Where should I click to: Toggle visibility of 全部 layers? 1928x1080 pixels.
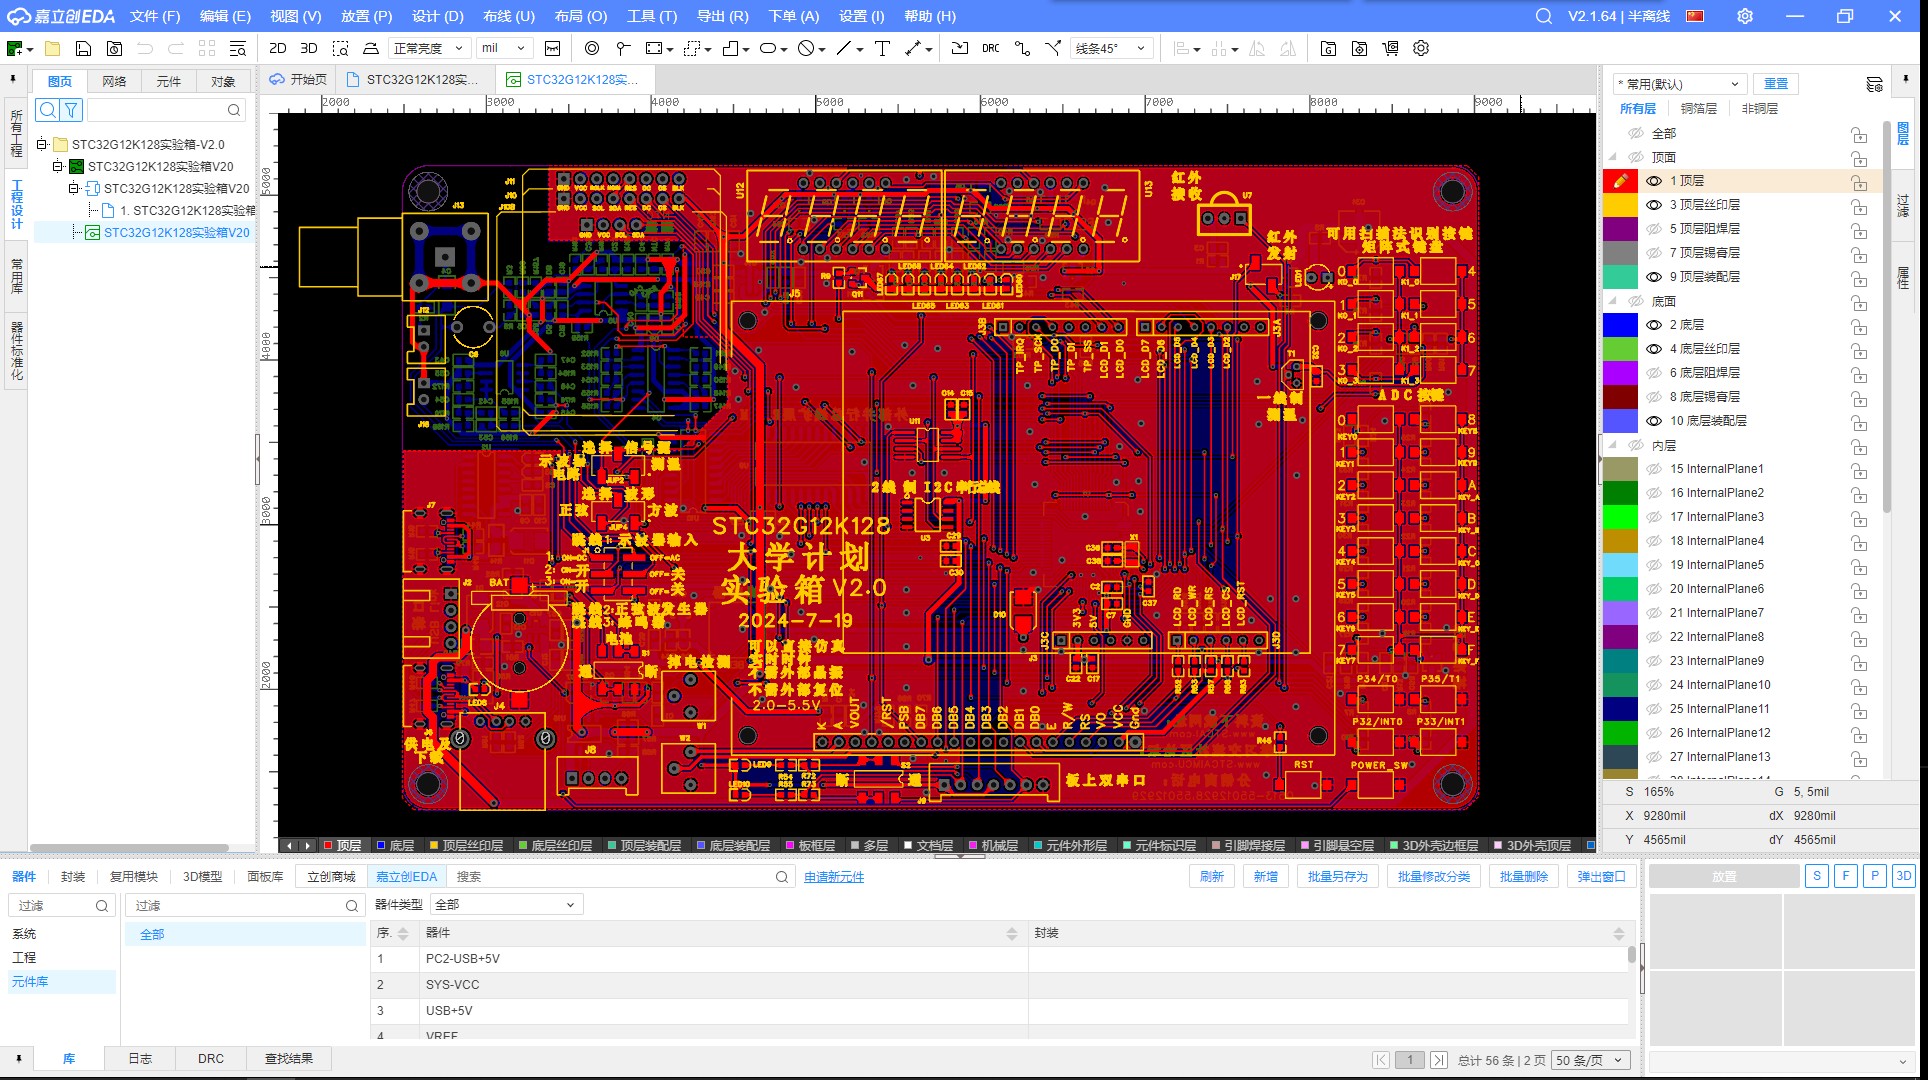point(1636,133)
